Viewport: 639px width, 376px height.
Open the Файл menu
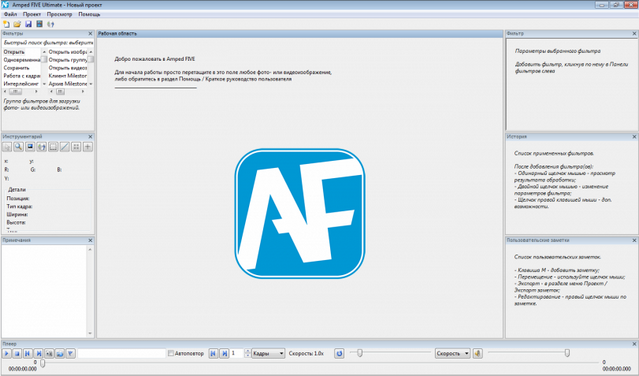coord(10,14)
